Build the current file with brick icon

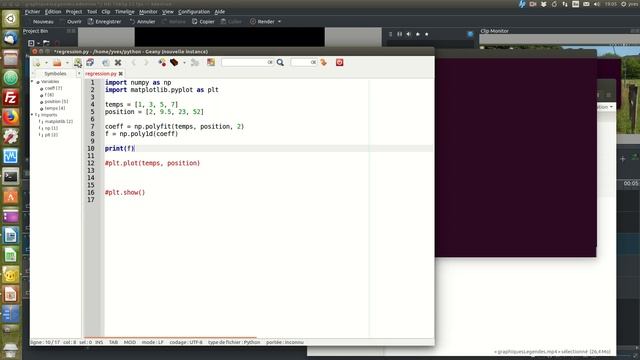(174, 62)
